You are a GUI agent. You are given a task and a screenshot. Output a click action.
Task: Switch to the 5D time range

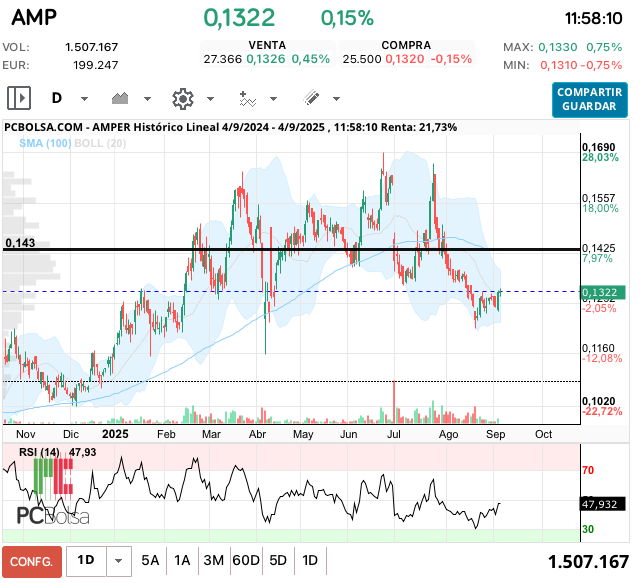278,560
